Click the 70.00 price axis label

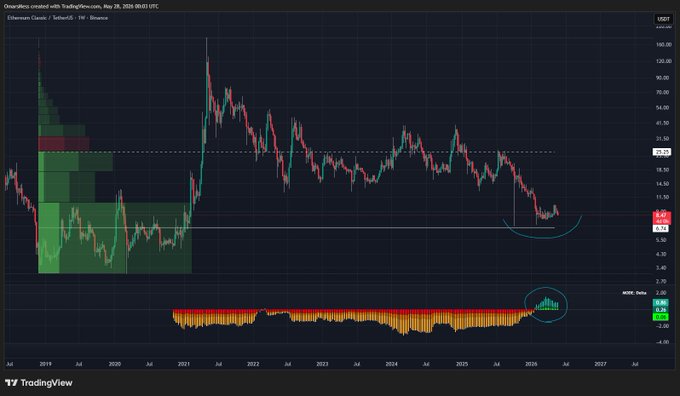pos(663,92)
